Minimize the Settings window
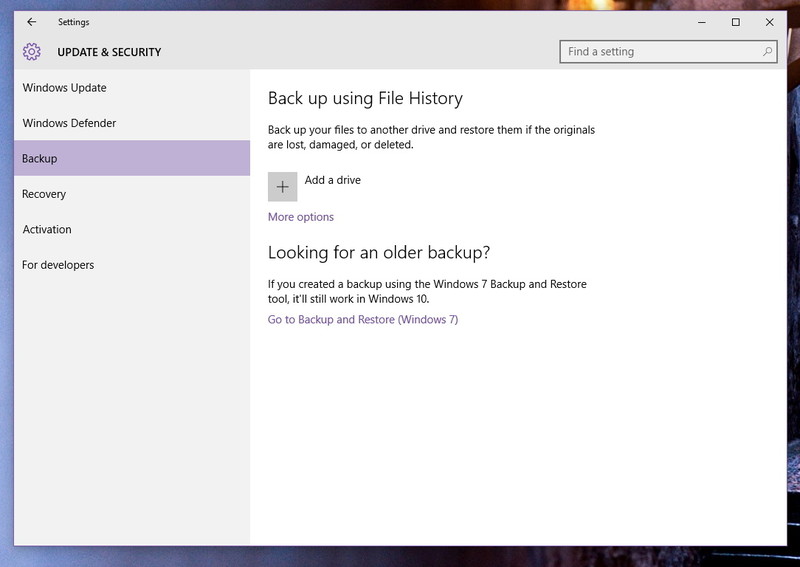 (x=702, y=22)
